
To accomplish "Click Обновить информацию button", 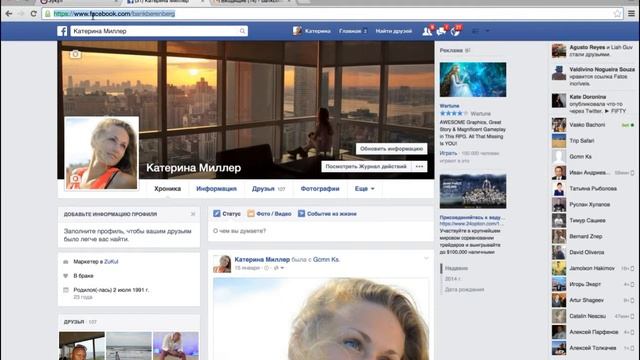I will pos(391,149).
